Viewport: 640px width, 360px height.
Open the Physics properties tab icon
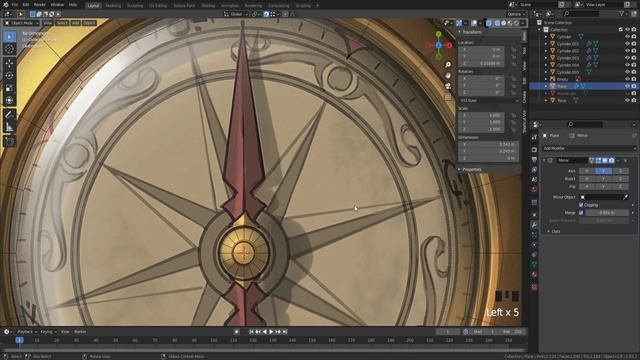534,244
